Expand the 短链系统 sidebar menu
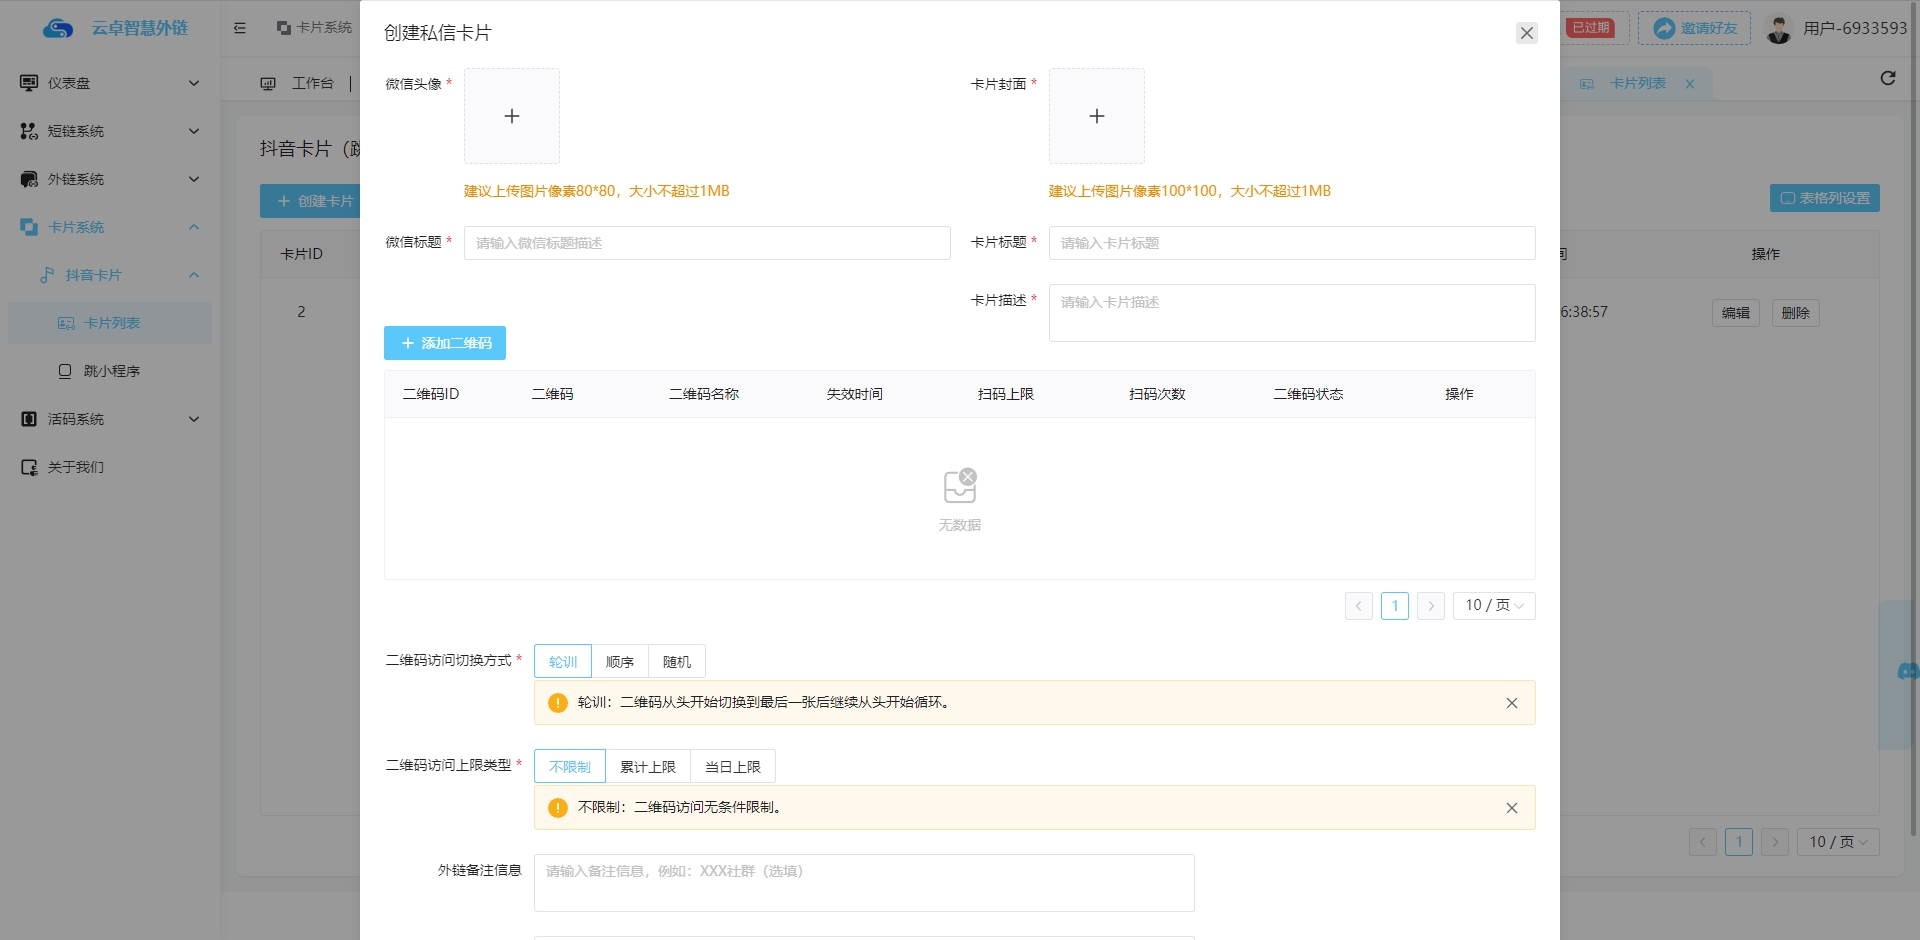 pos(110,131)
